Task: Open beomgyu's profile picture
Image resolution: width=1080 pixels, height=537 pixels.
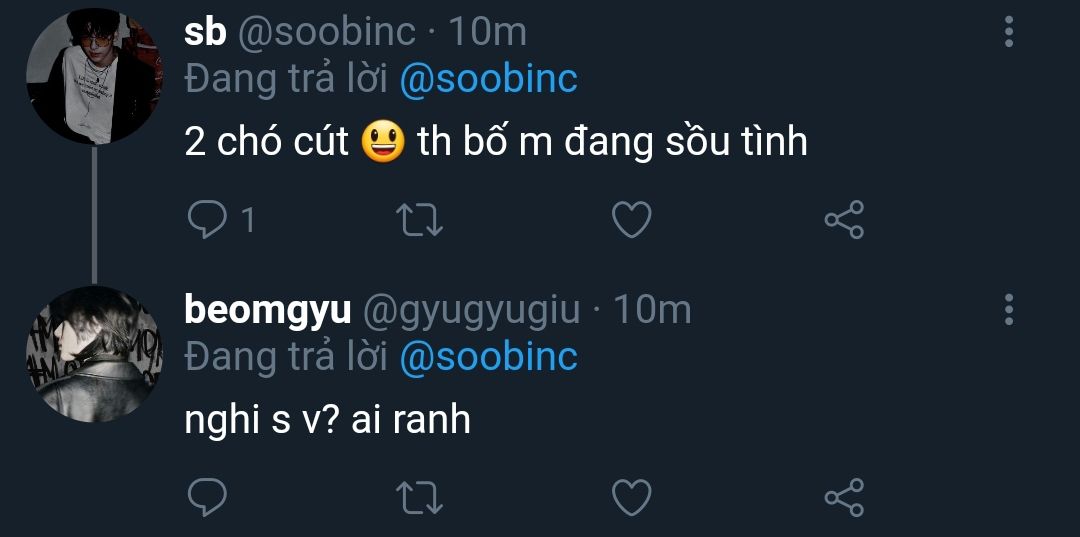Action: pos(94,353)
